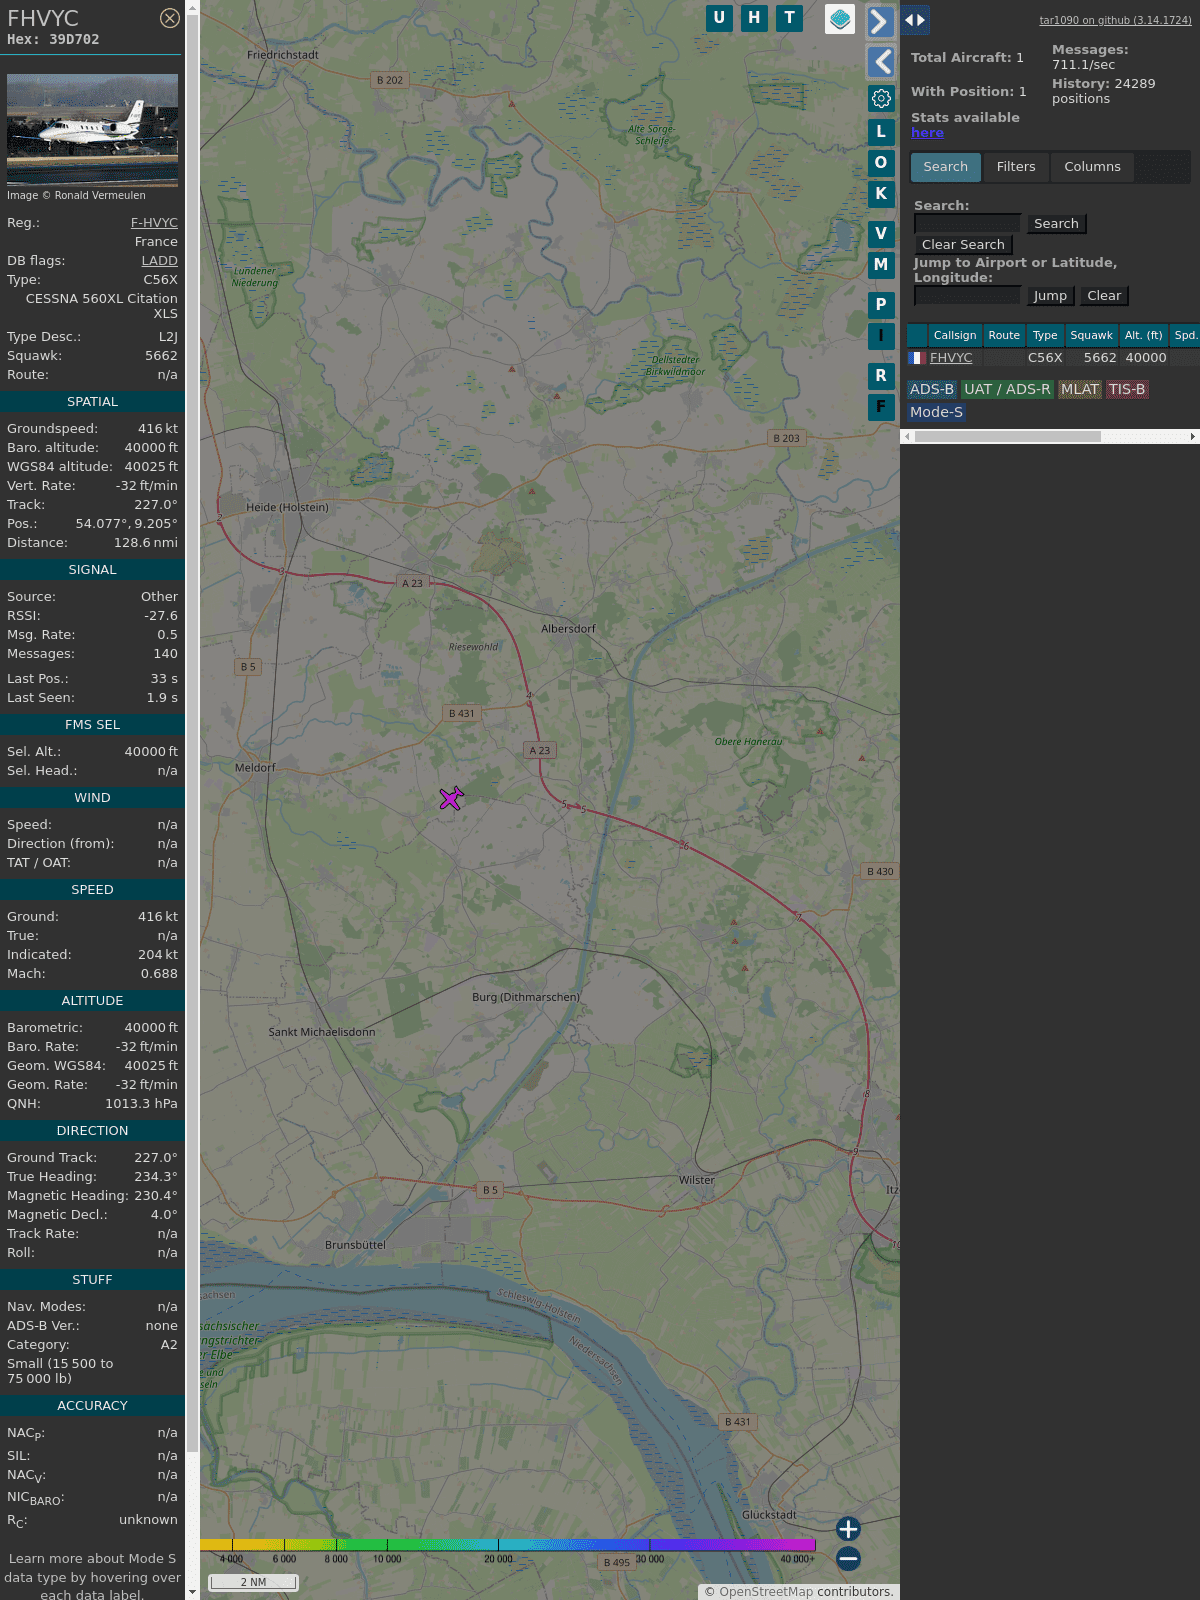Open the stats available 'here' link
Screen dimensions: 1200x1600
pos(927,133)
